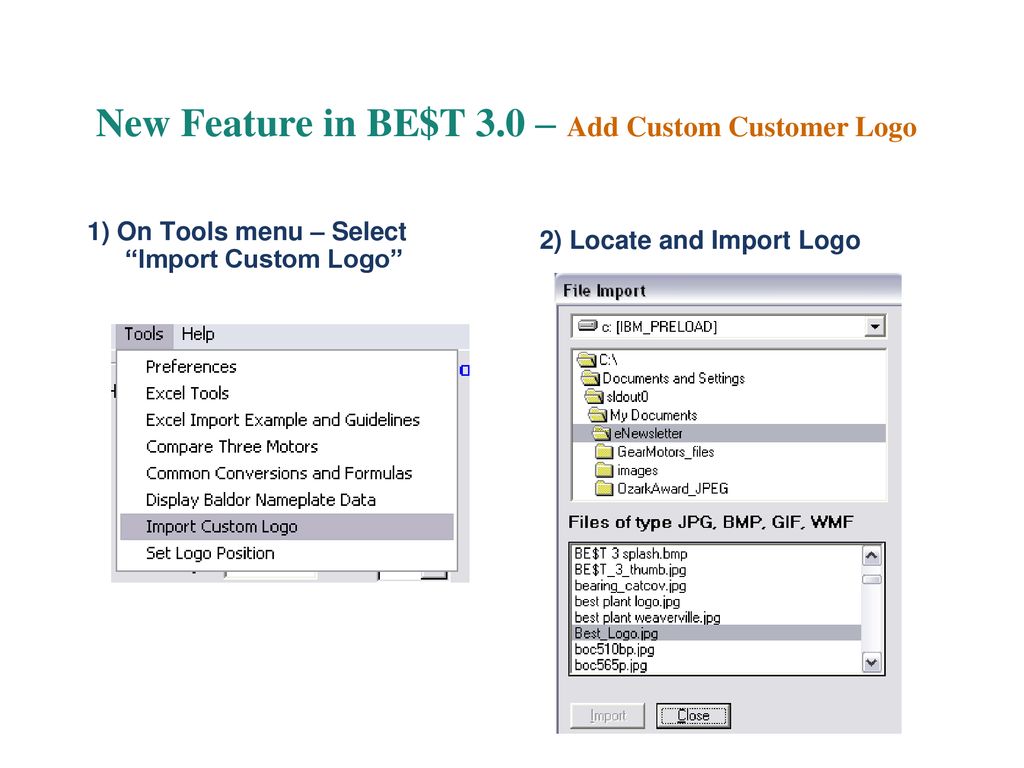Click Import Custom Logo menu item
Screen dimensions: 1024x768
tap(287, 527)
